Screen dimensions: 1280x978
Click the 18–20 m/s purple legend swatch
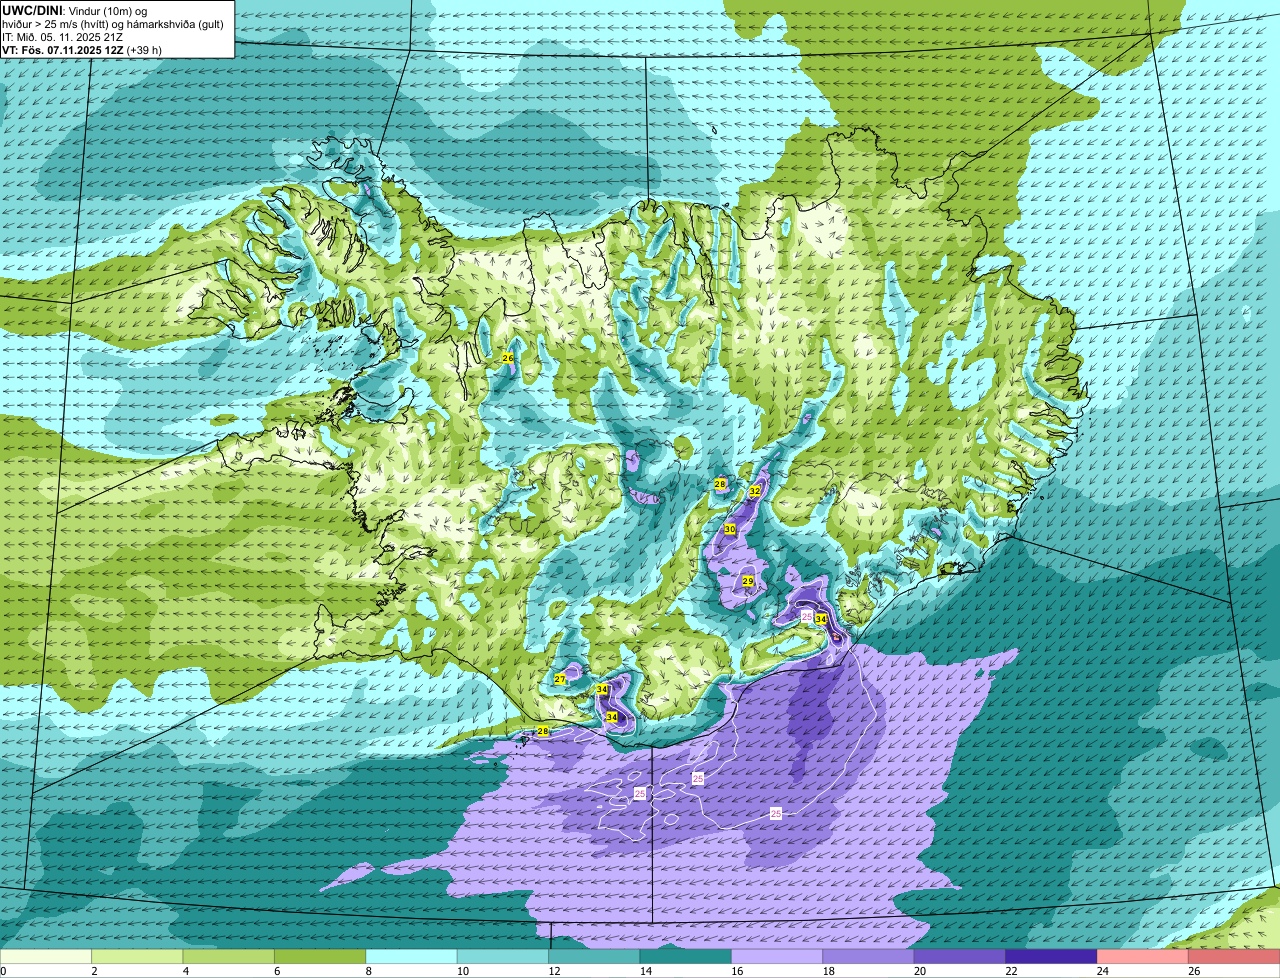tap(869, 957)
